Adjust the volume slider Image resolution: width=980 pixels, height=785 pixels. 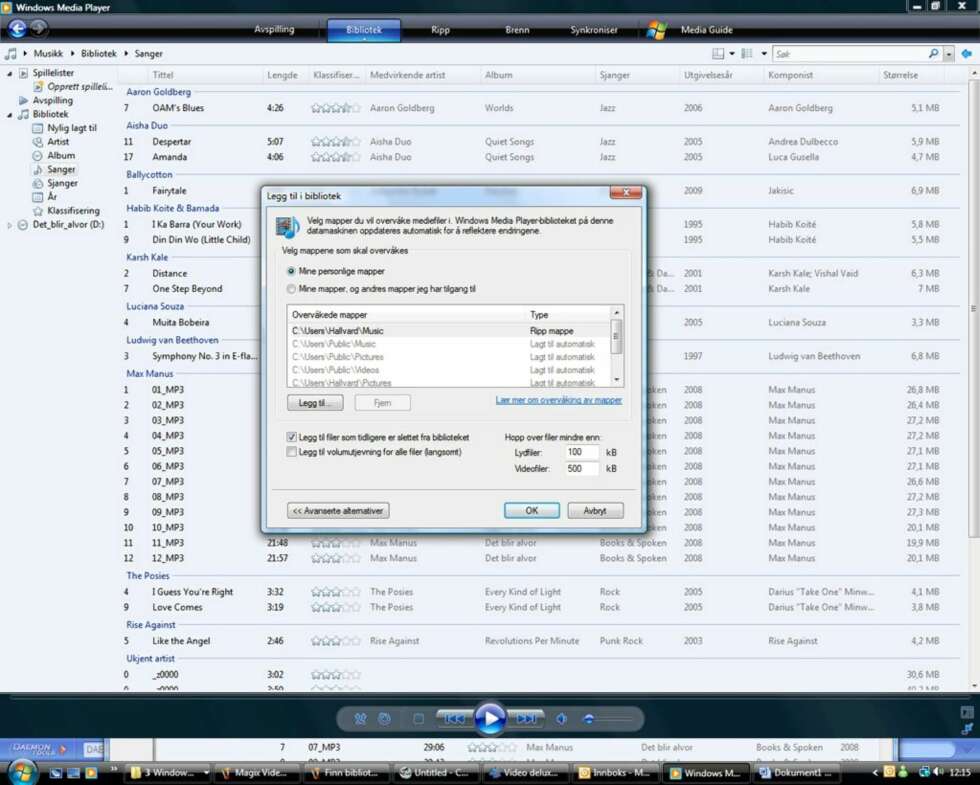(609, 719)
